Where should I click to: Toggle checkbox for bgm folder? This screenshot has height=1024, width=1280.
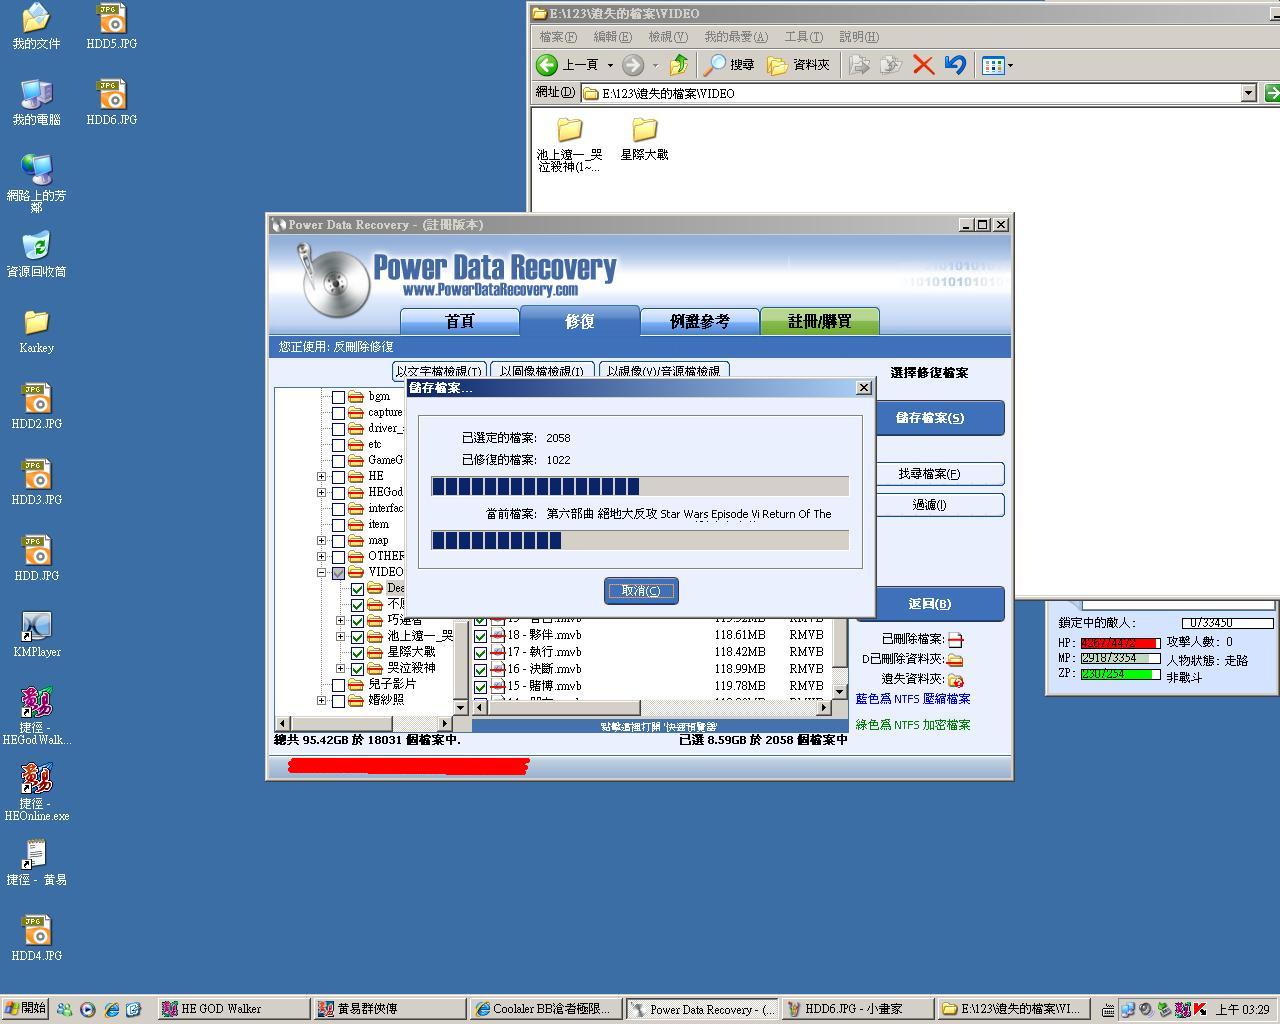(338, 397)
